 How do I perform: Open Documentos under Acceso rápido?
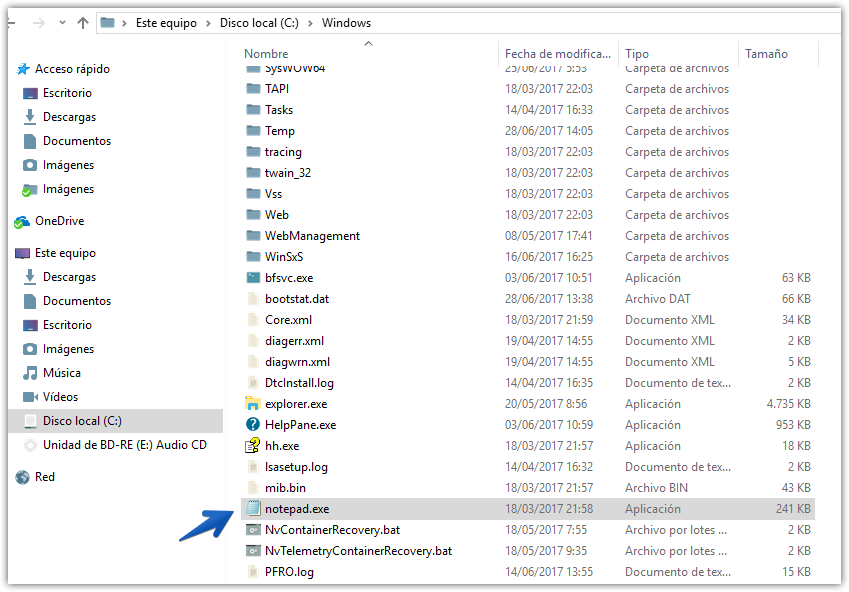tap(77, 141)
